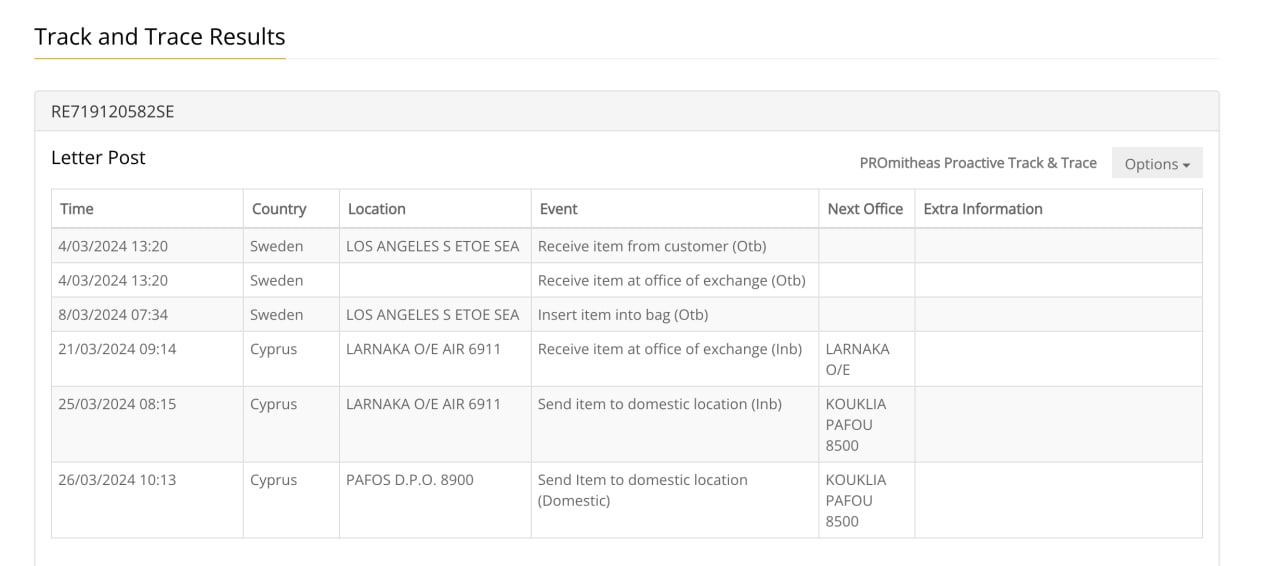Viewport: 1280px width, 566px height.
Task: Click the 26/03/2024 10:13 timestamp row
Action: pyautogui.click(x=627, y=500)
